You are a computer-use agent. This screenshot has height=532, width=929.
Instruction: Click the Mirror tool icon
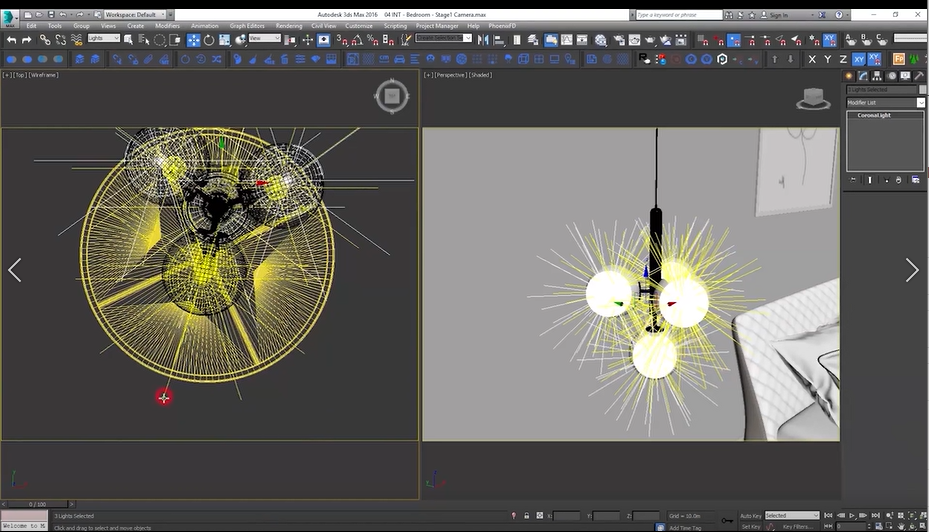point(483,40)
